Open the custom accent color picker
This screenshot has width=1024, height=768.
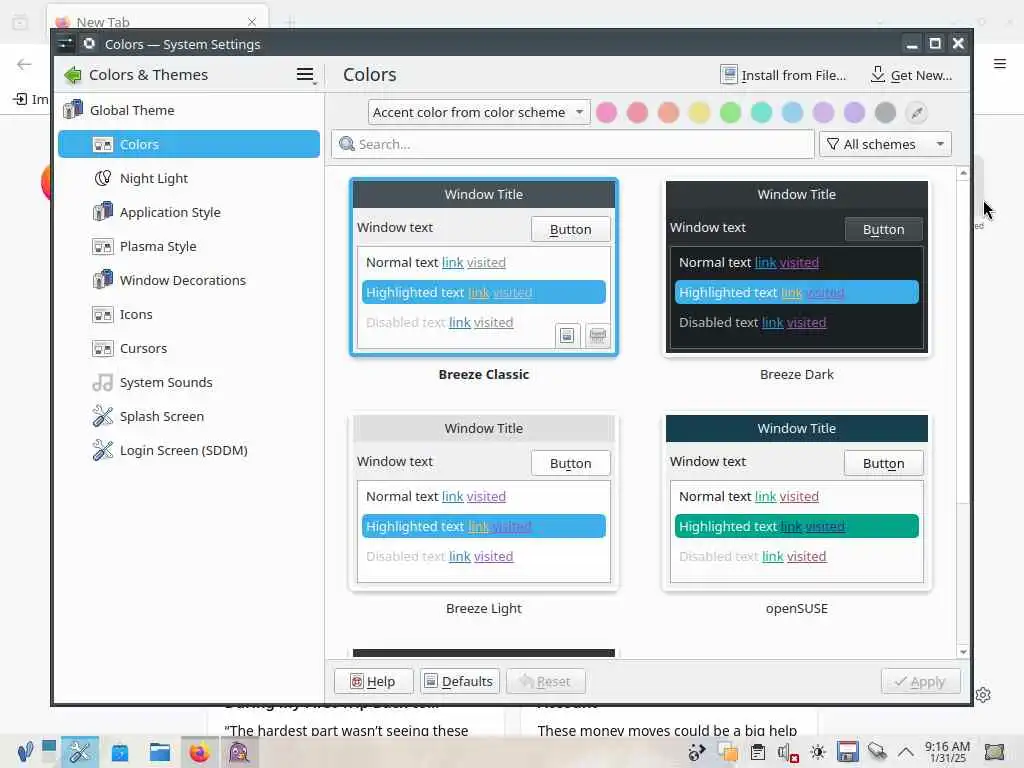(x=917, y=112)
